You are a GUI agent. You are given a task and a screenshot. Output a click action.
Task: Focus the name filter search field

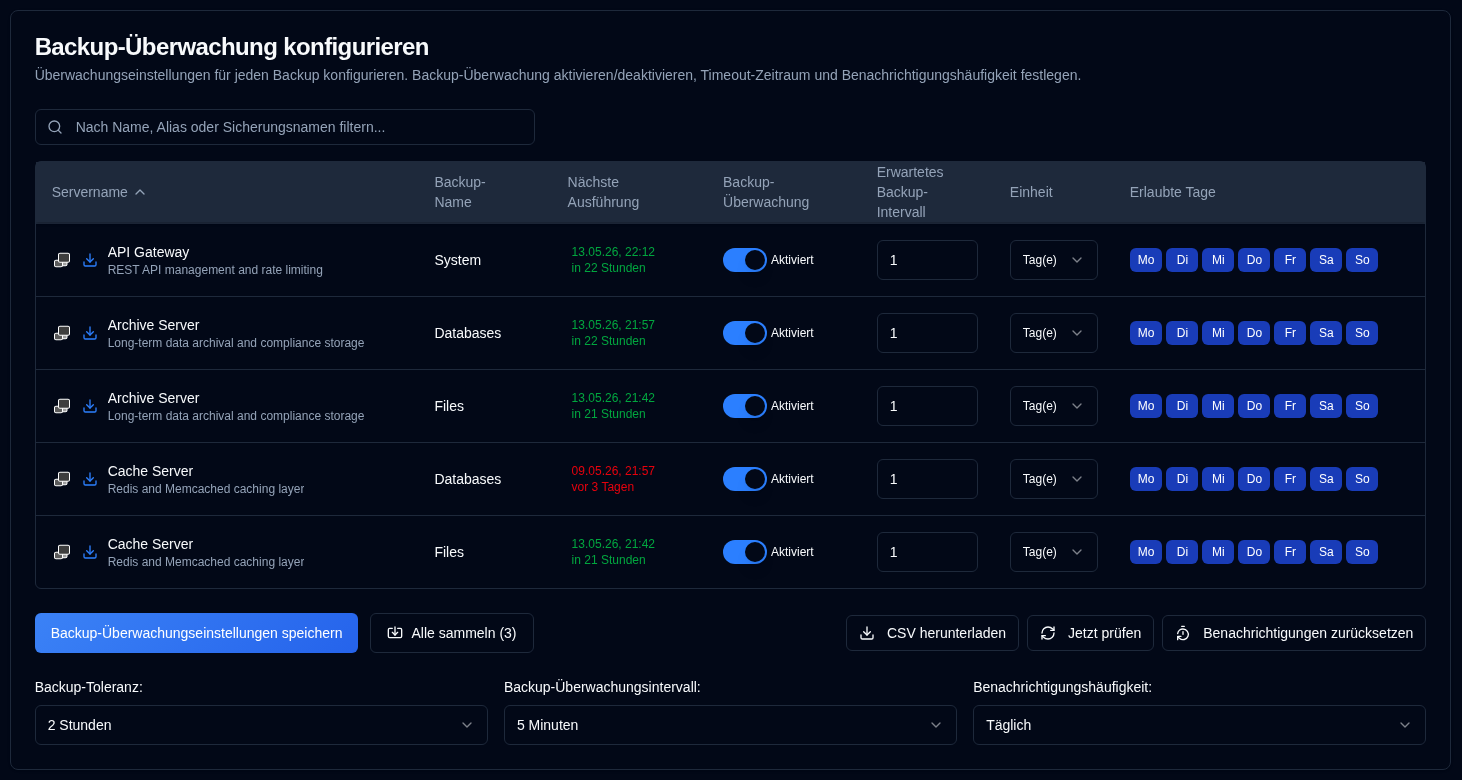285,127
